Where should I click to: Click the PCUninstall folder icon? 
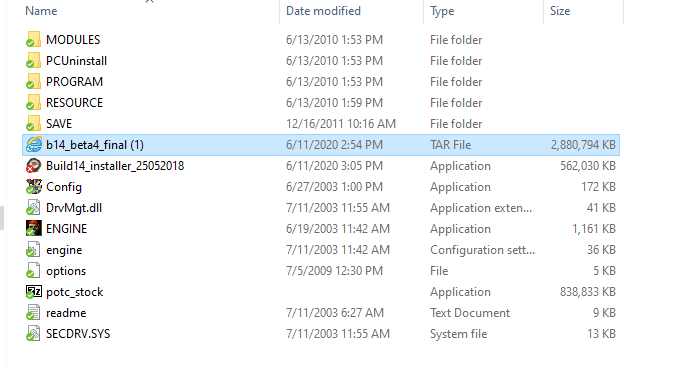33,60
